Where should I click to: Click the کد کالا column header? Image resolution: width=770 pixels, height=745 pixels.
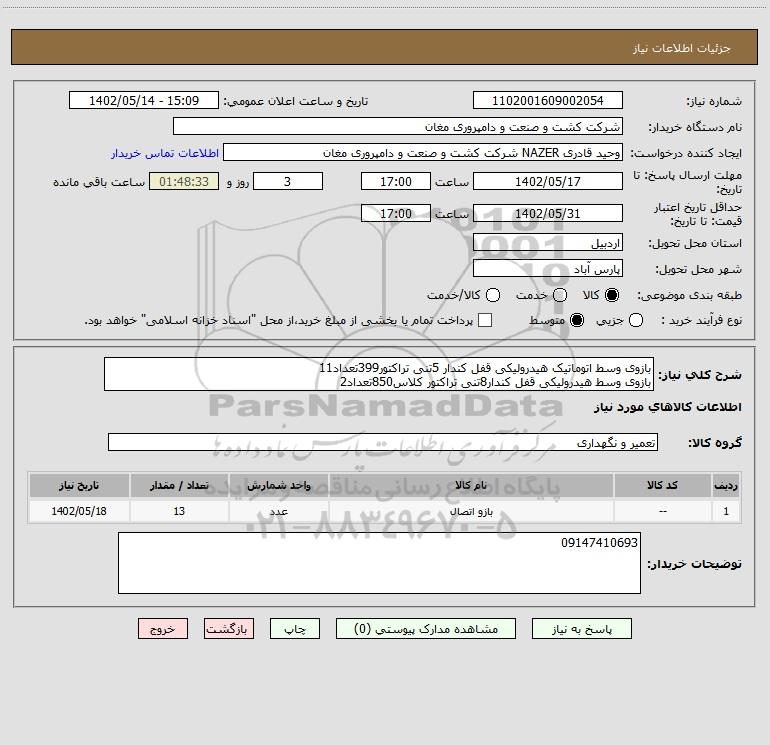(662, 485)
